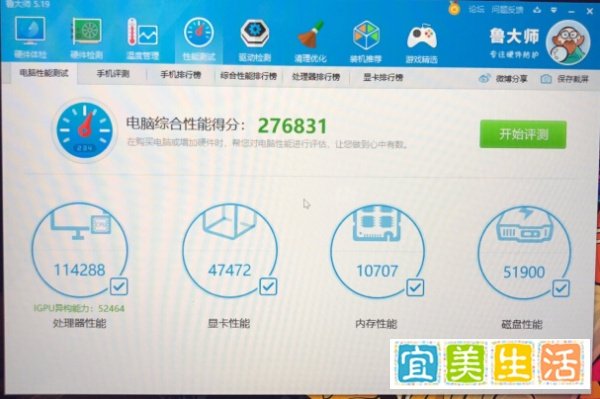Open the 温度管理 temperature management icon
Screen dimensions: 600x399
click(x=142, y=39)
